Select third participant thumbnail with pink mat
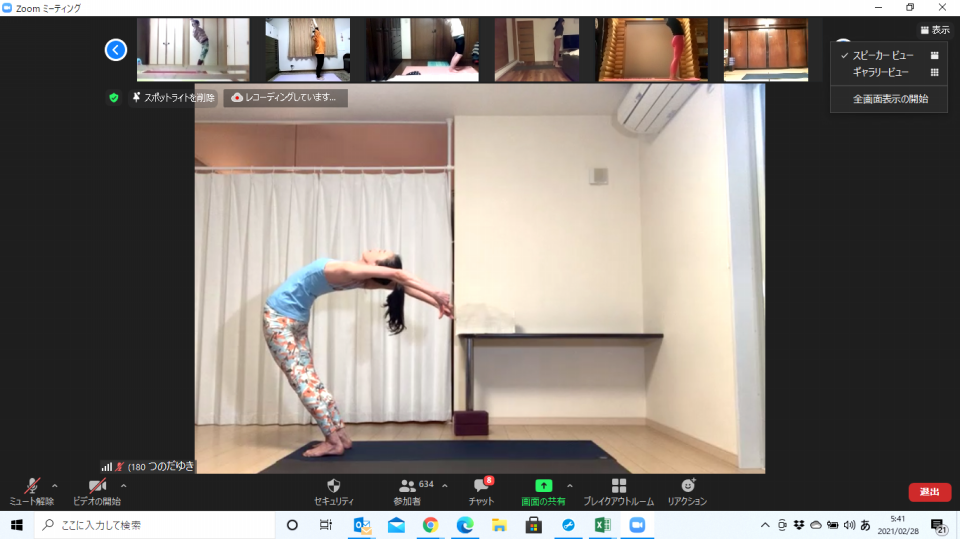Viewport: 960px width, 539px height. pos(422,50)
